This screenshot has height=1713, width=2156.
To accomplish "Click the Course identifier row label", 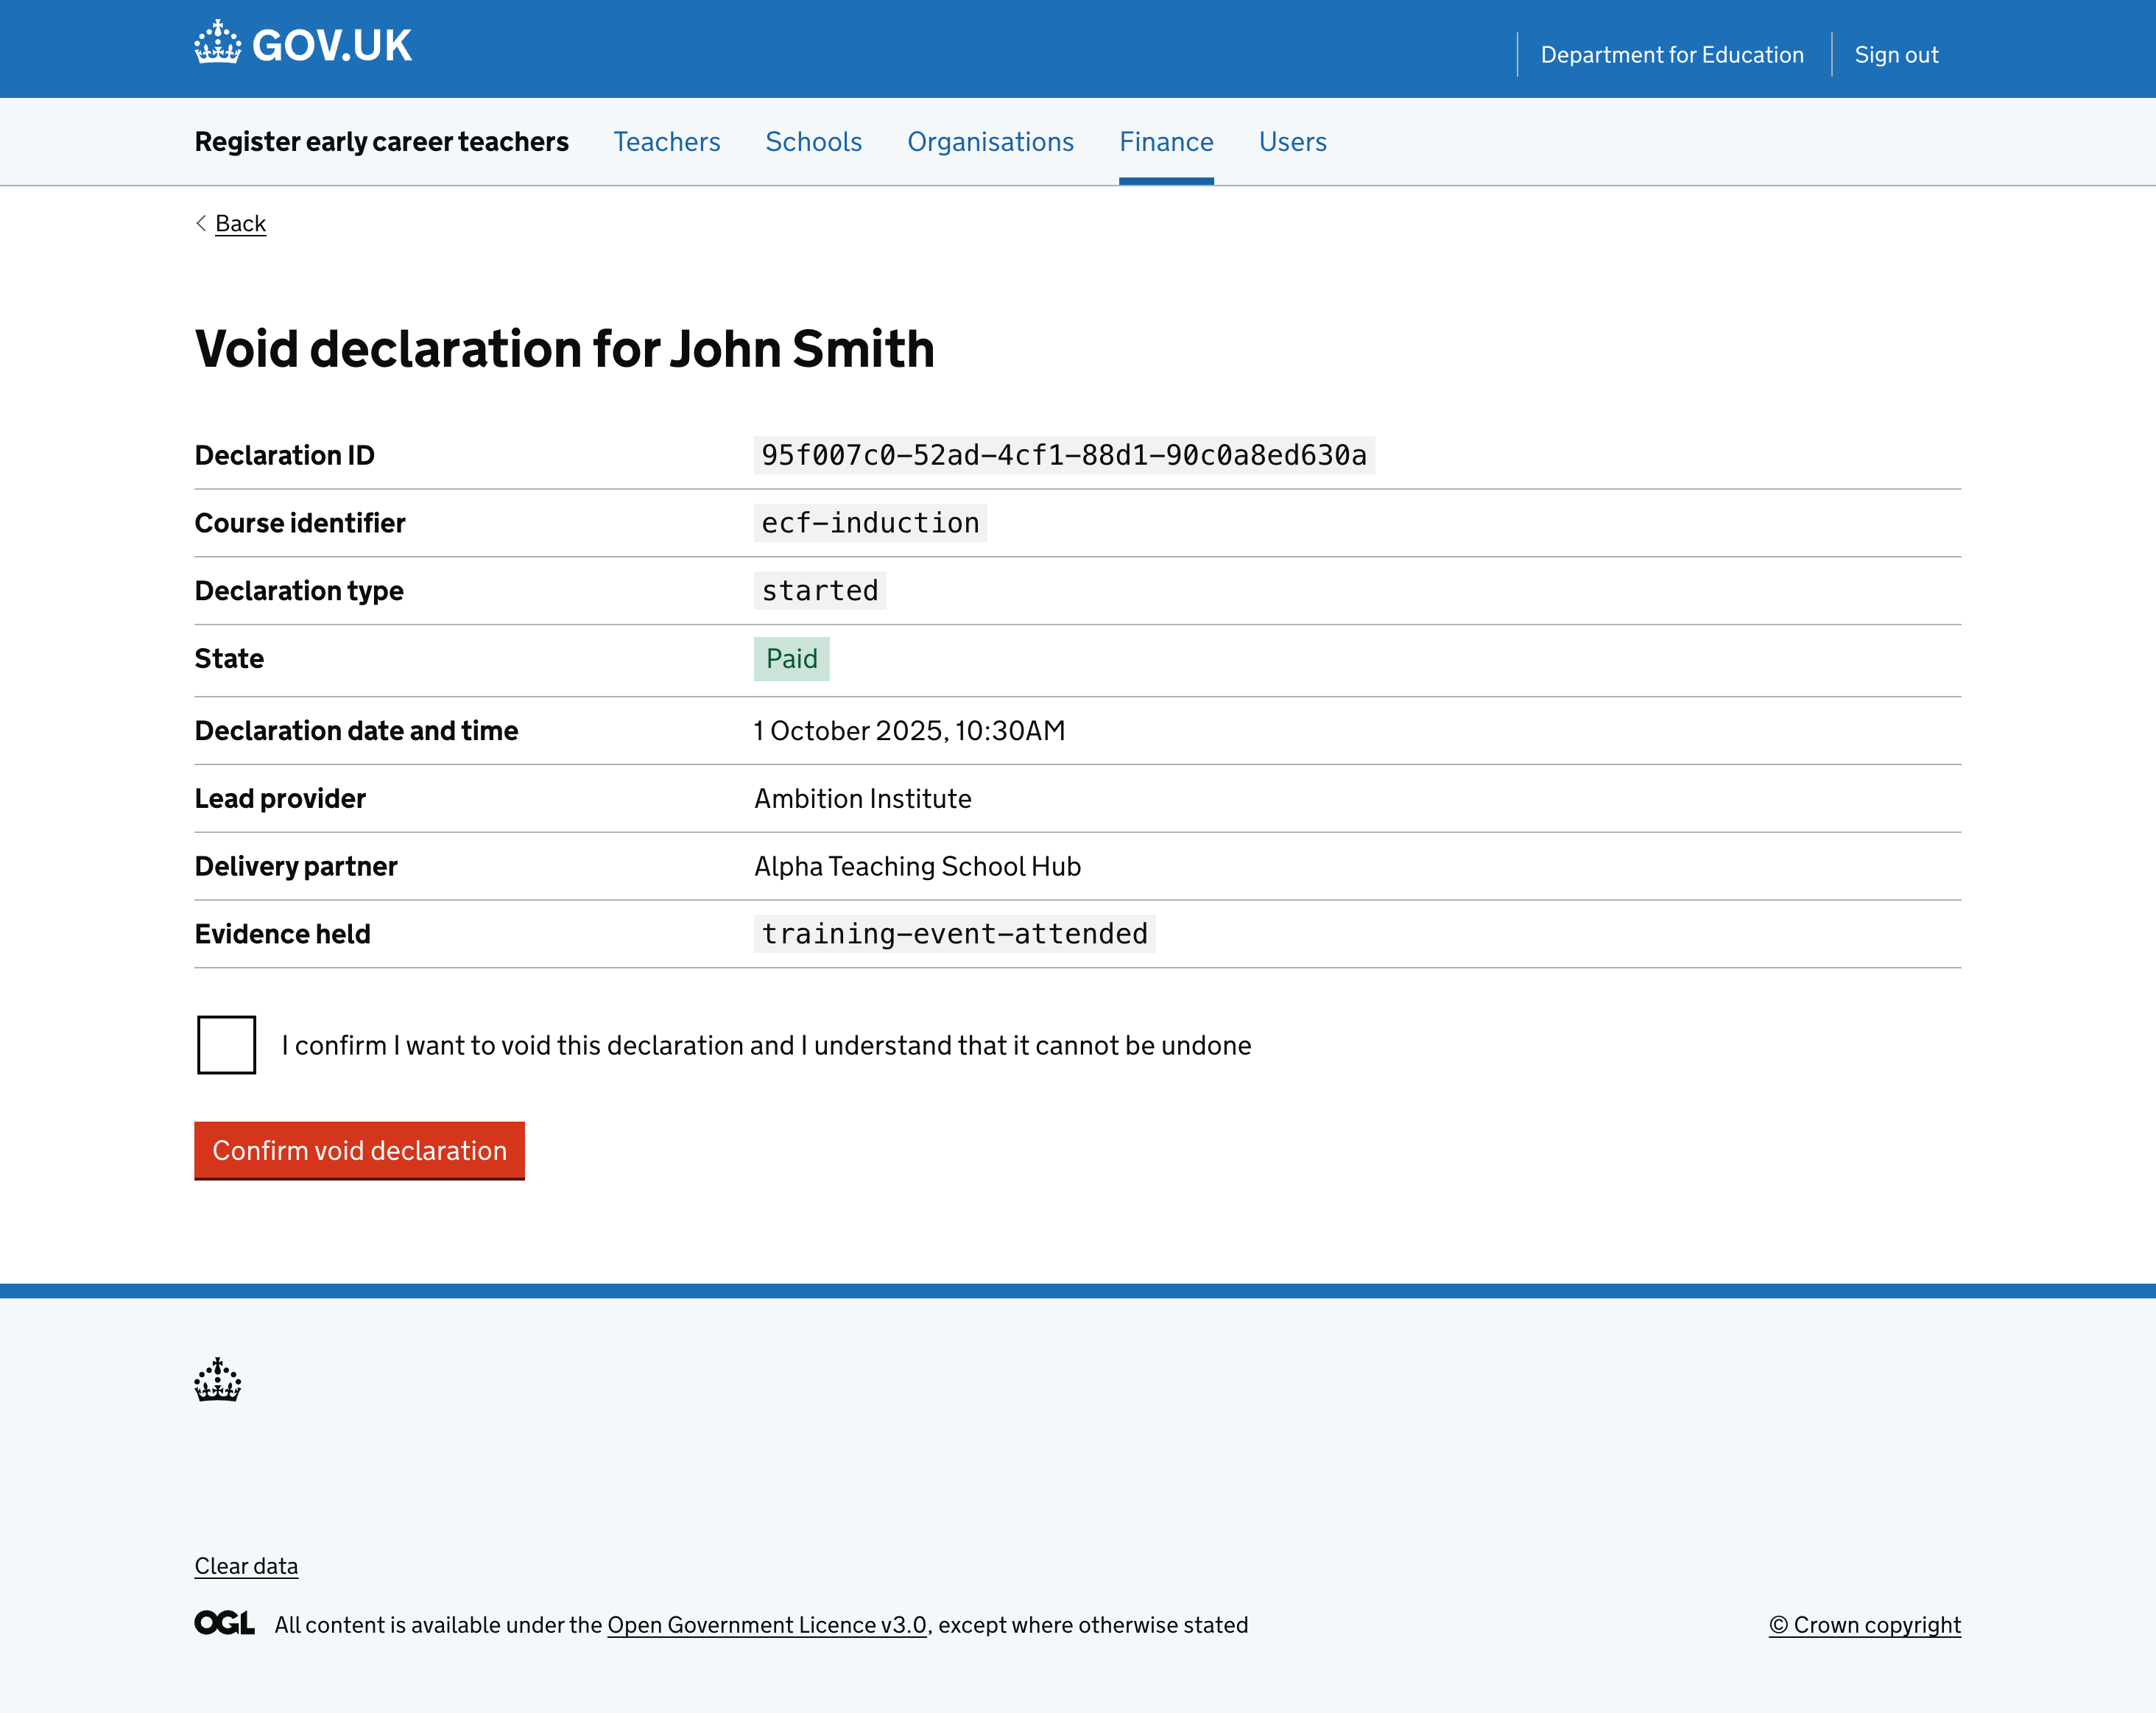I will coord(300,523).
